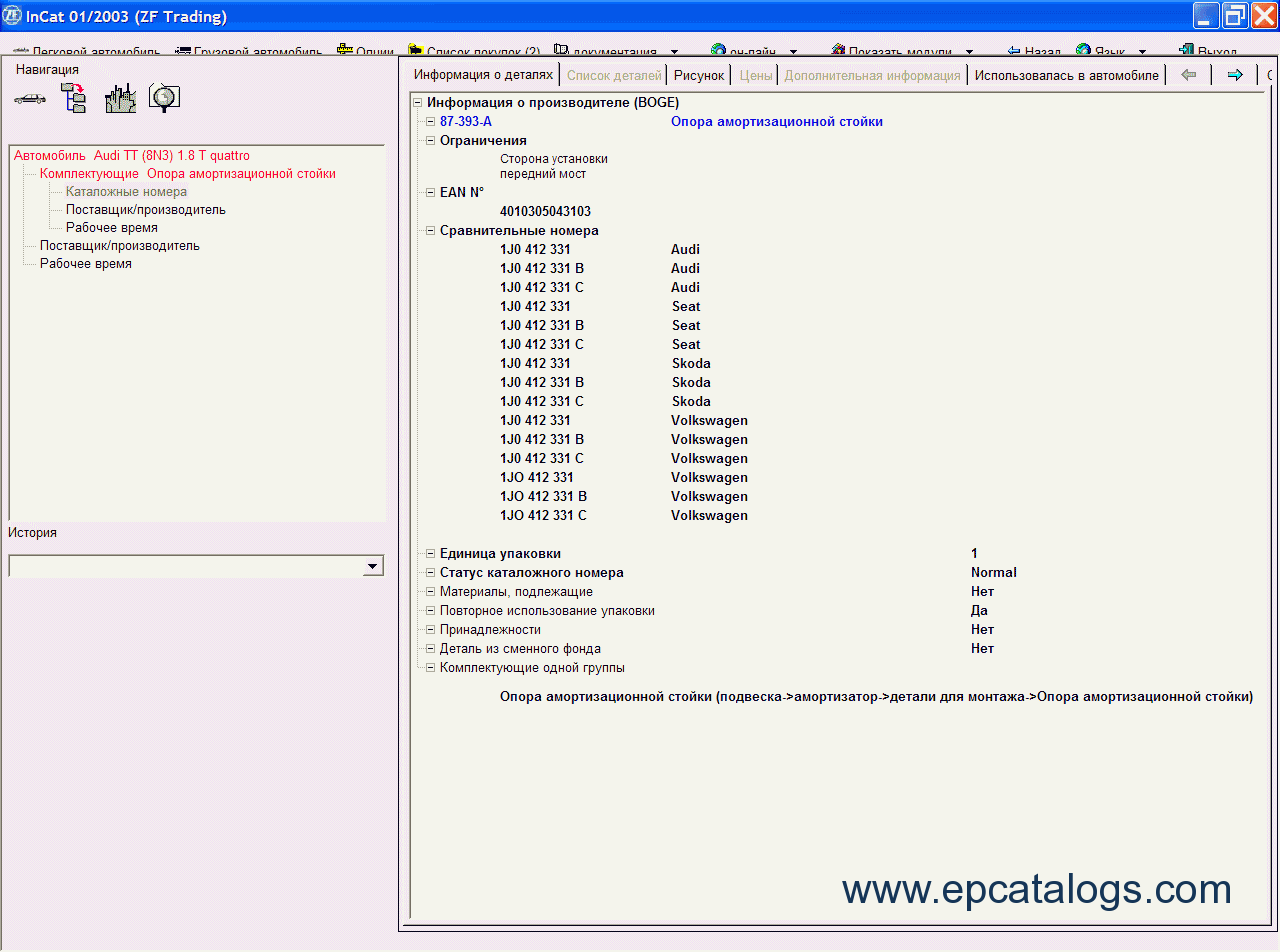
Task: Select 1JO 412 331 C Volkswagen row
Action: tap(624, 515)
